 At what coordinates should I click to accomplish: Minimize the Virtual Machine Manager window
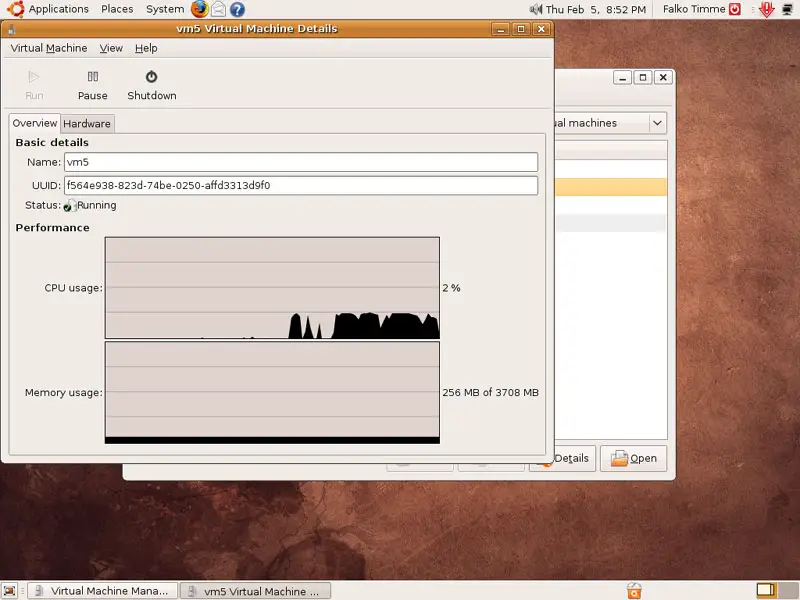(622, 78)
